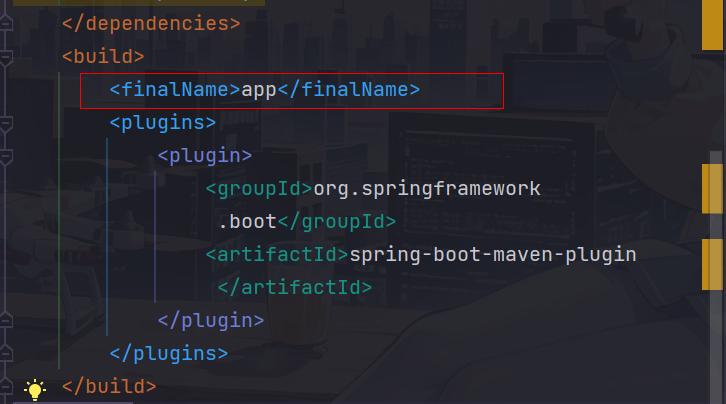Image resolution: width=726 pixels, height=404 pixels.
Task: Click the lightbulb quick-fix icon
Action: click(x=35, y=390)
